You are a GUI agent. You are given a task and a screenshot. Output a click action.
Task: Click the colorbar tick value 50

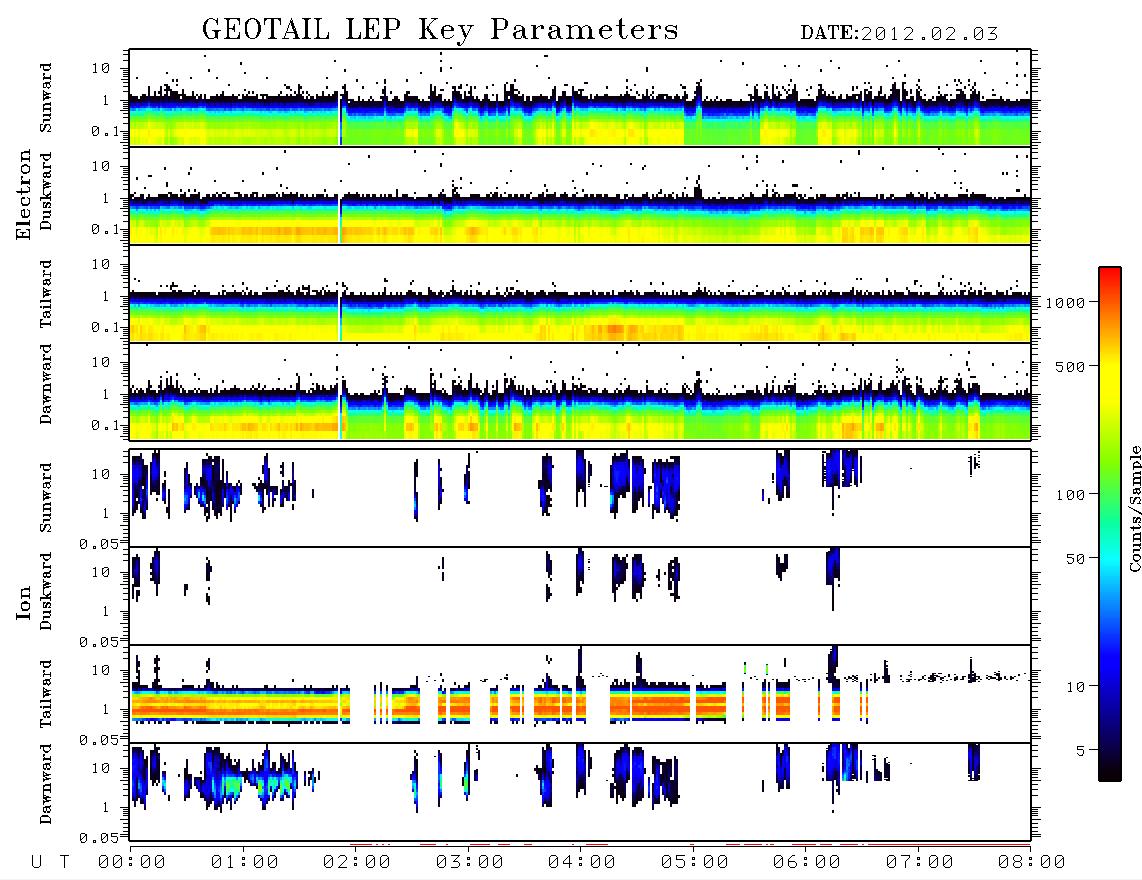pyautogui.click(x=1075, y=559)
